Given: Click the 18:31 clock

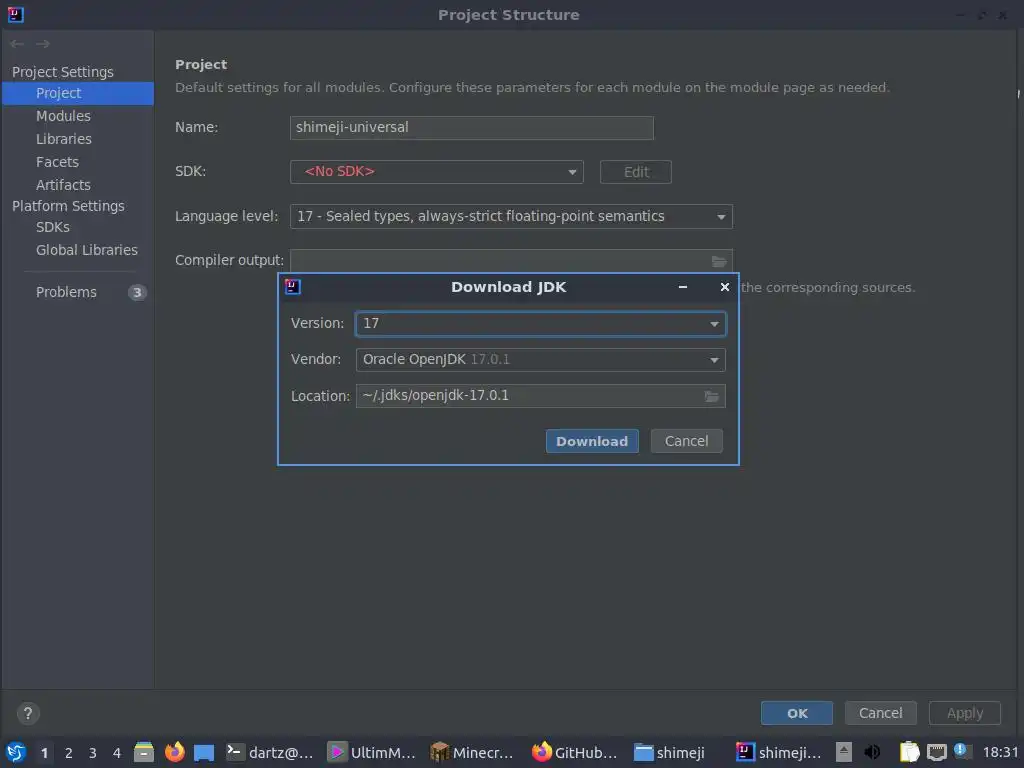Looking at the screenshot, I should point(1000,752).
